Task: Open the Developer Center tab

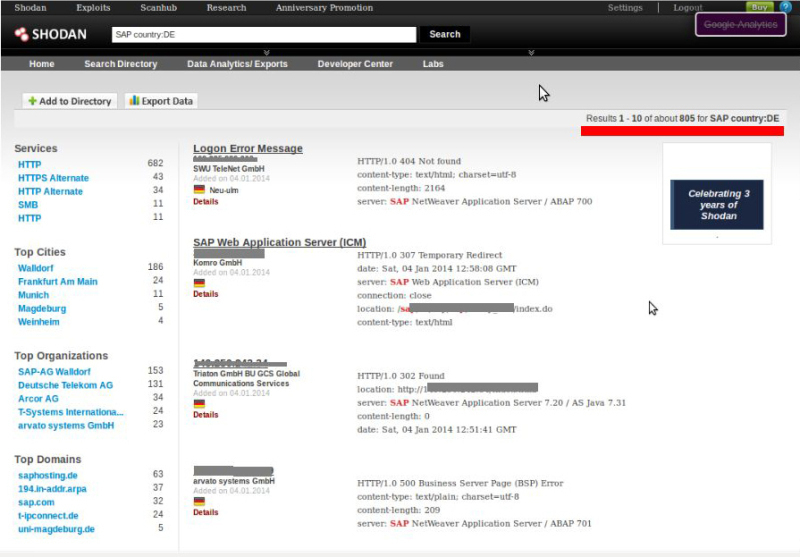Action: (355, 64)
